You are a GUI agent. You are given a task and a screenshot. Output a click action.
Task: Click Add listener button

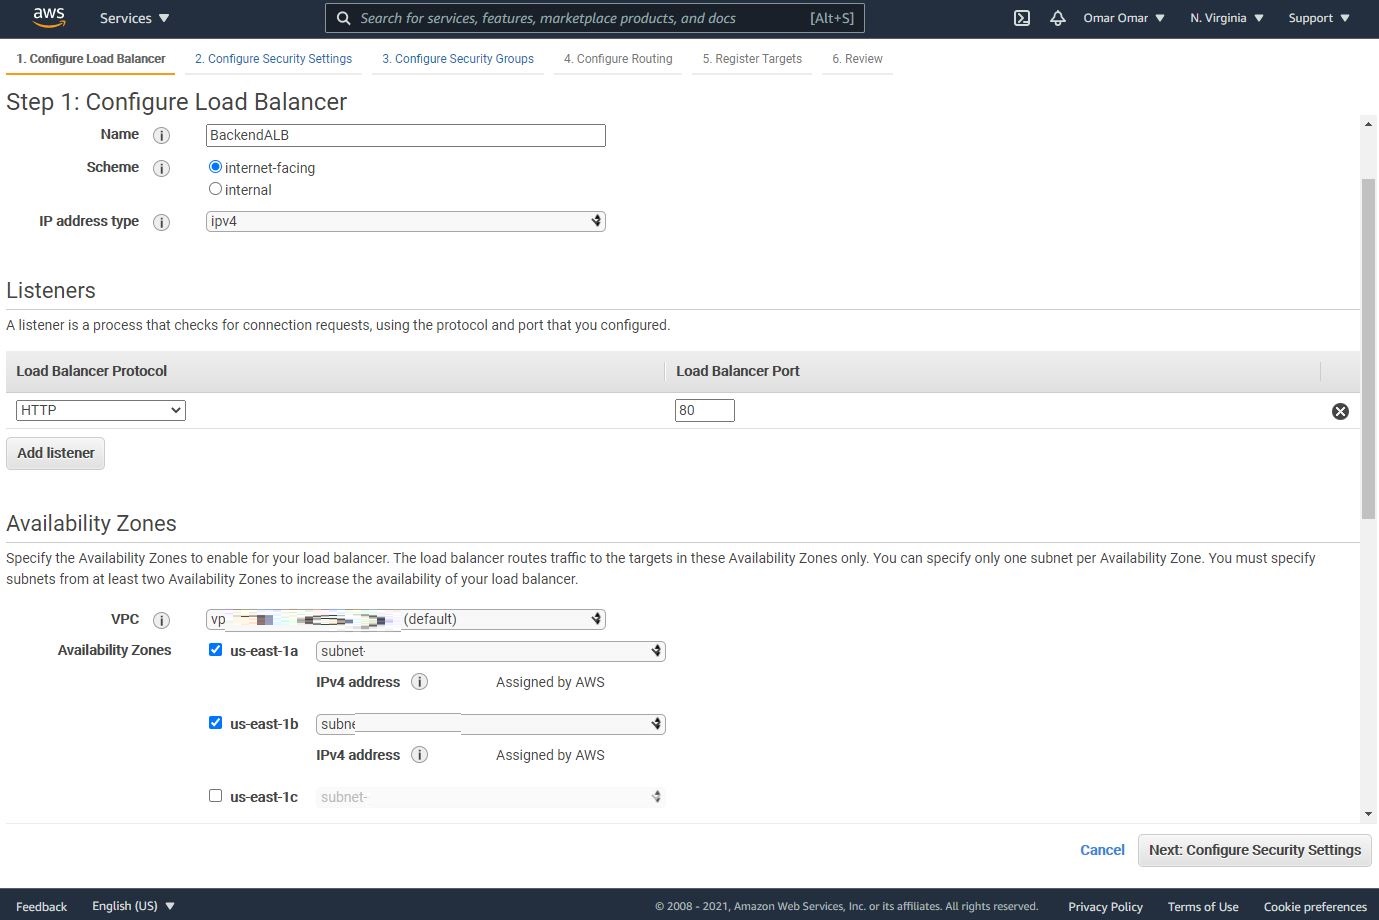tap(56, 453)
